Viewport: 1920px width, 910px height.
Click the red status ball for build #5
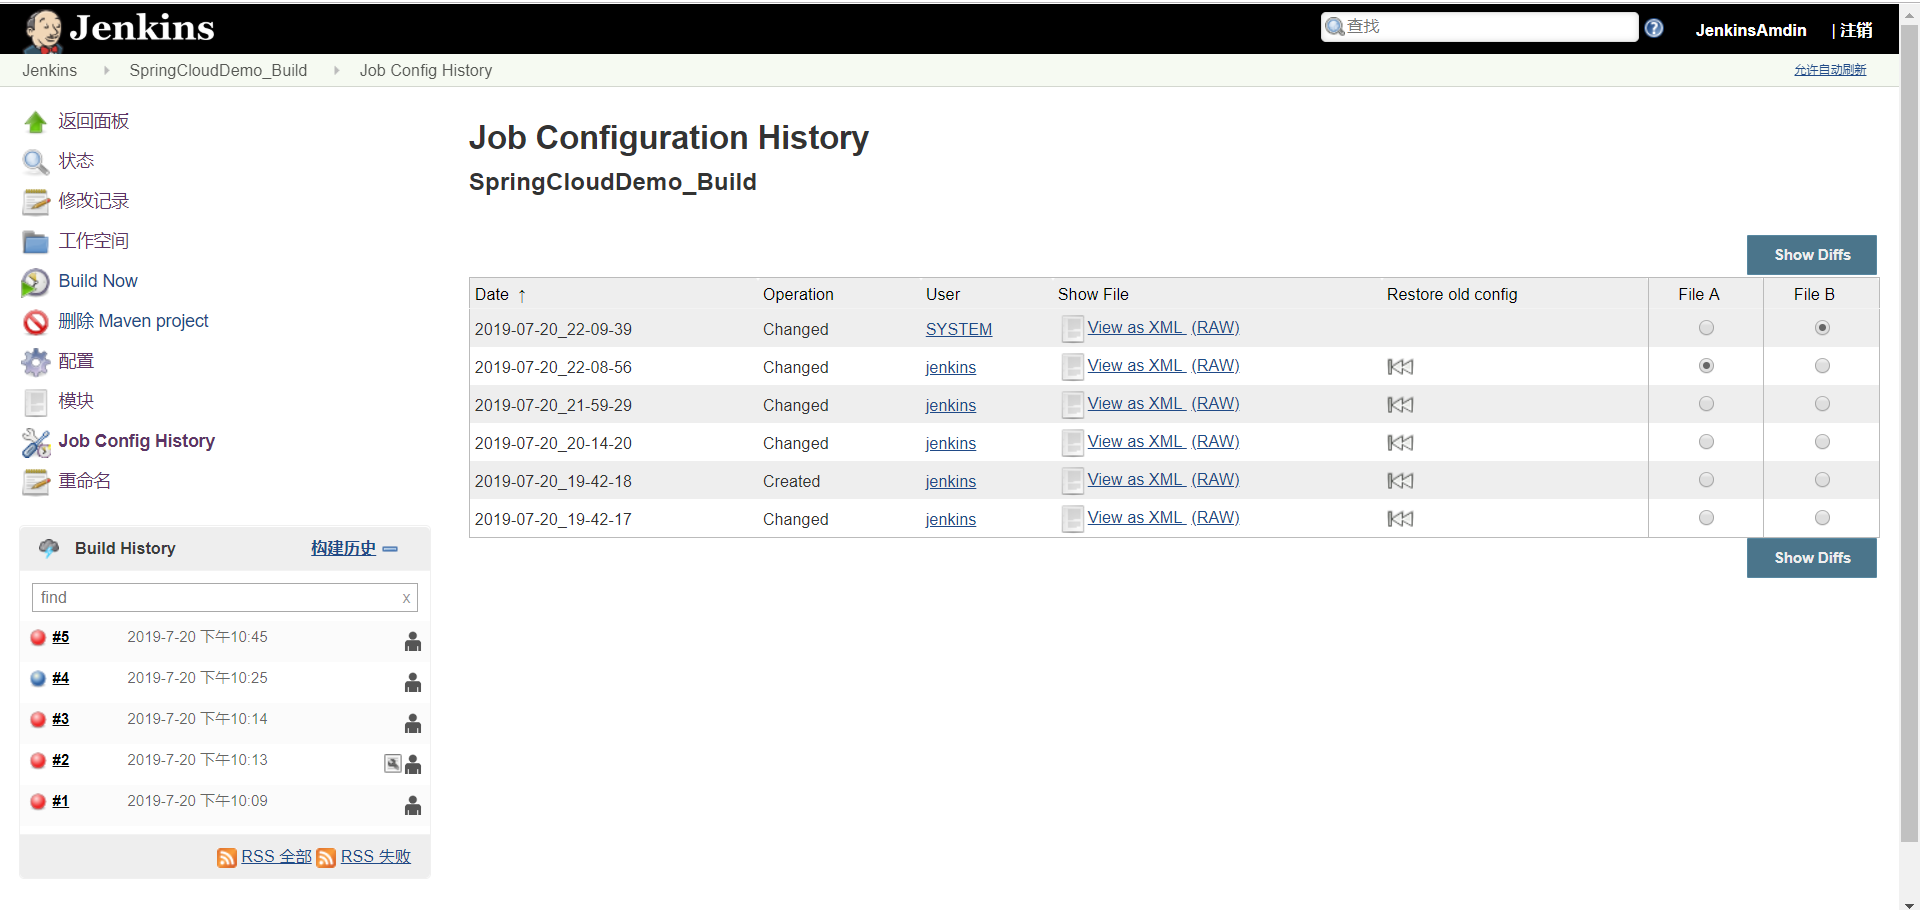38,637
